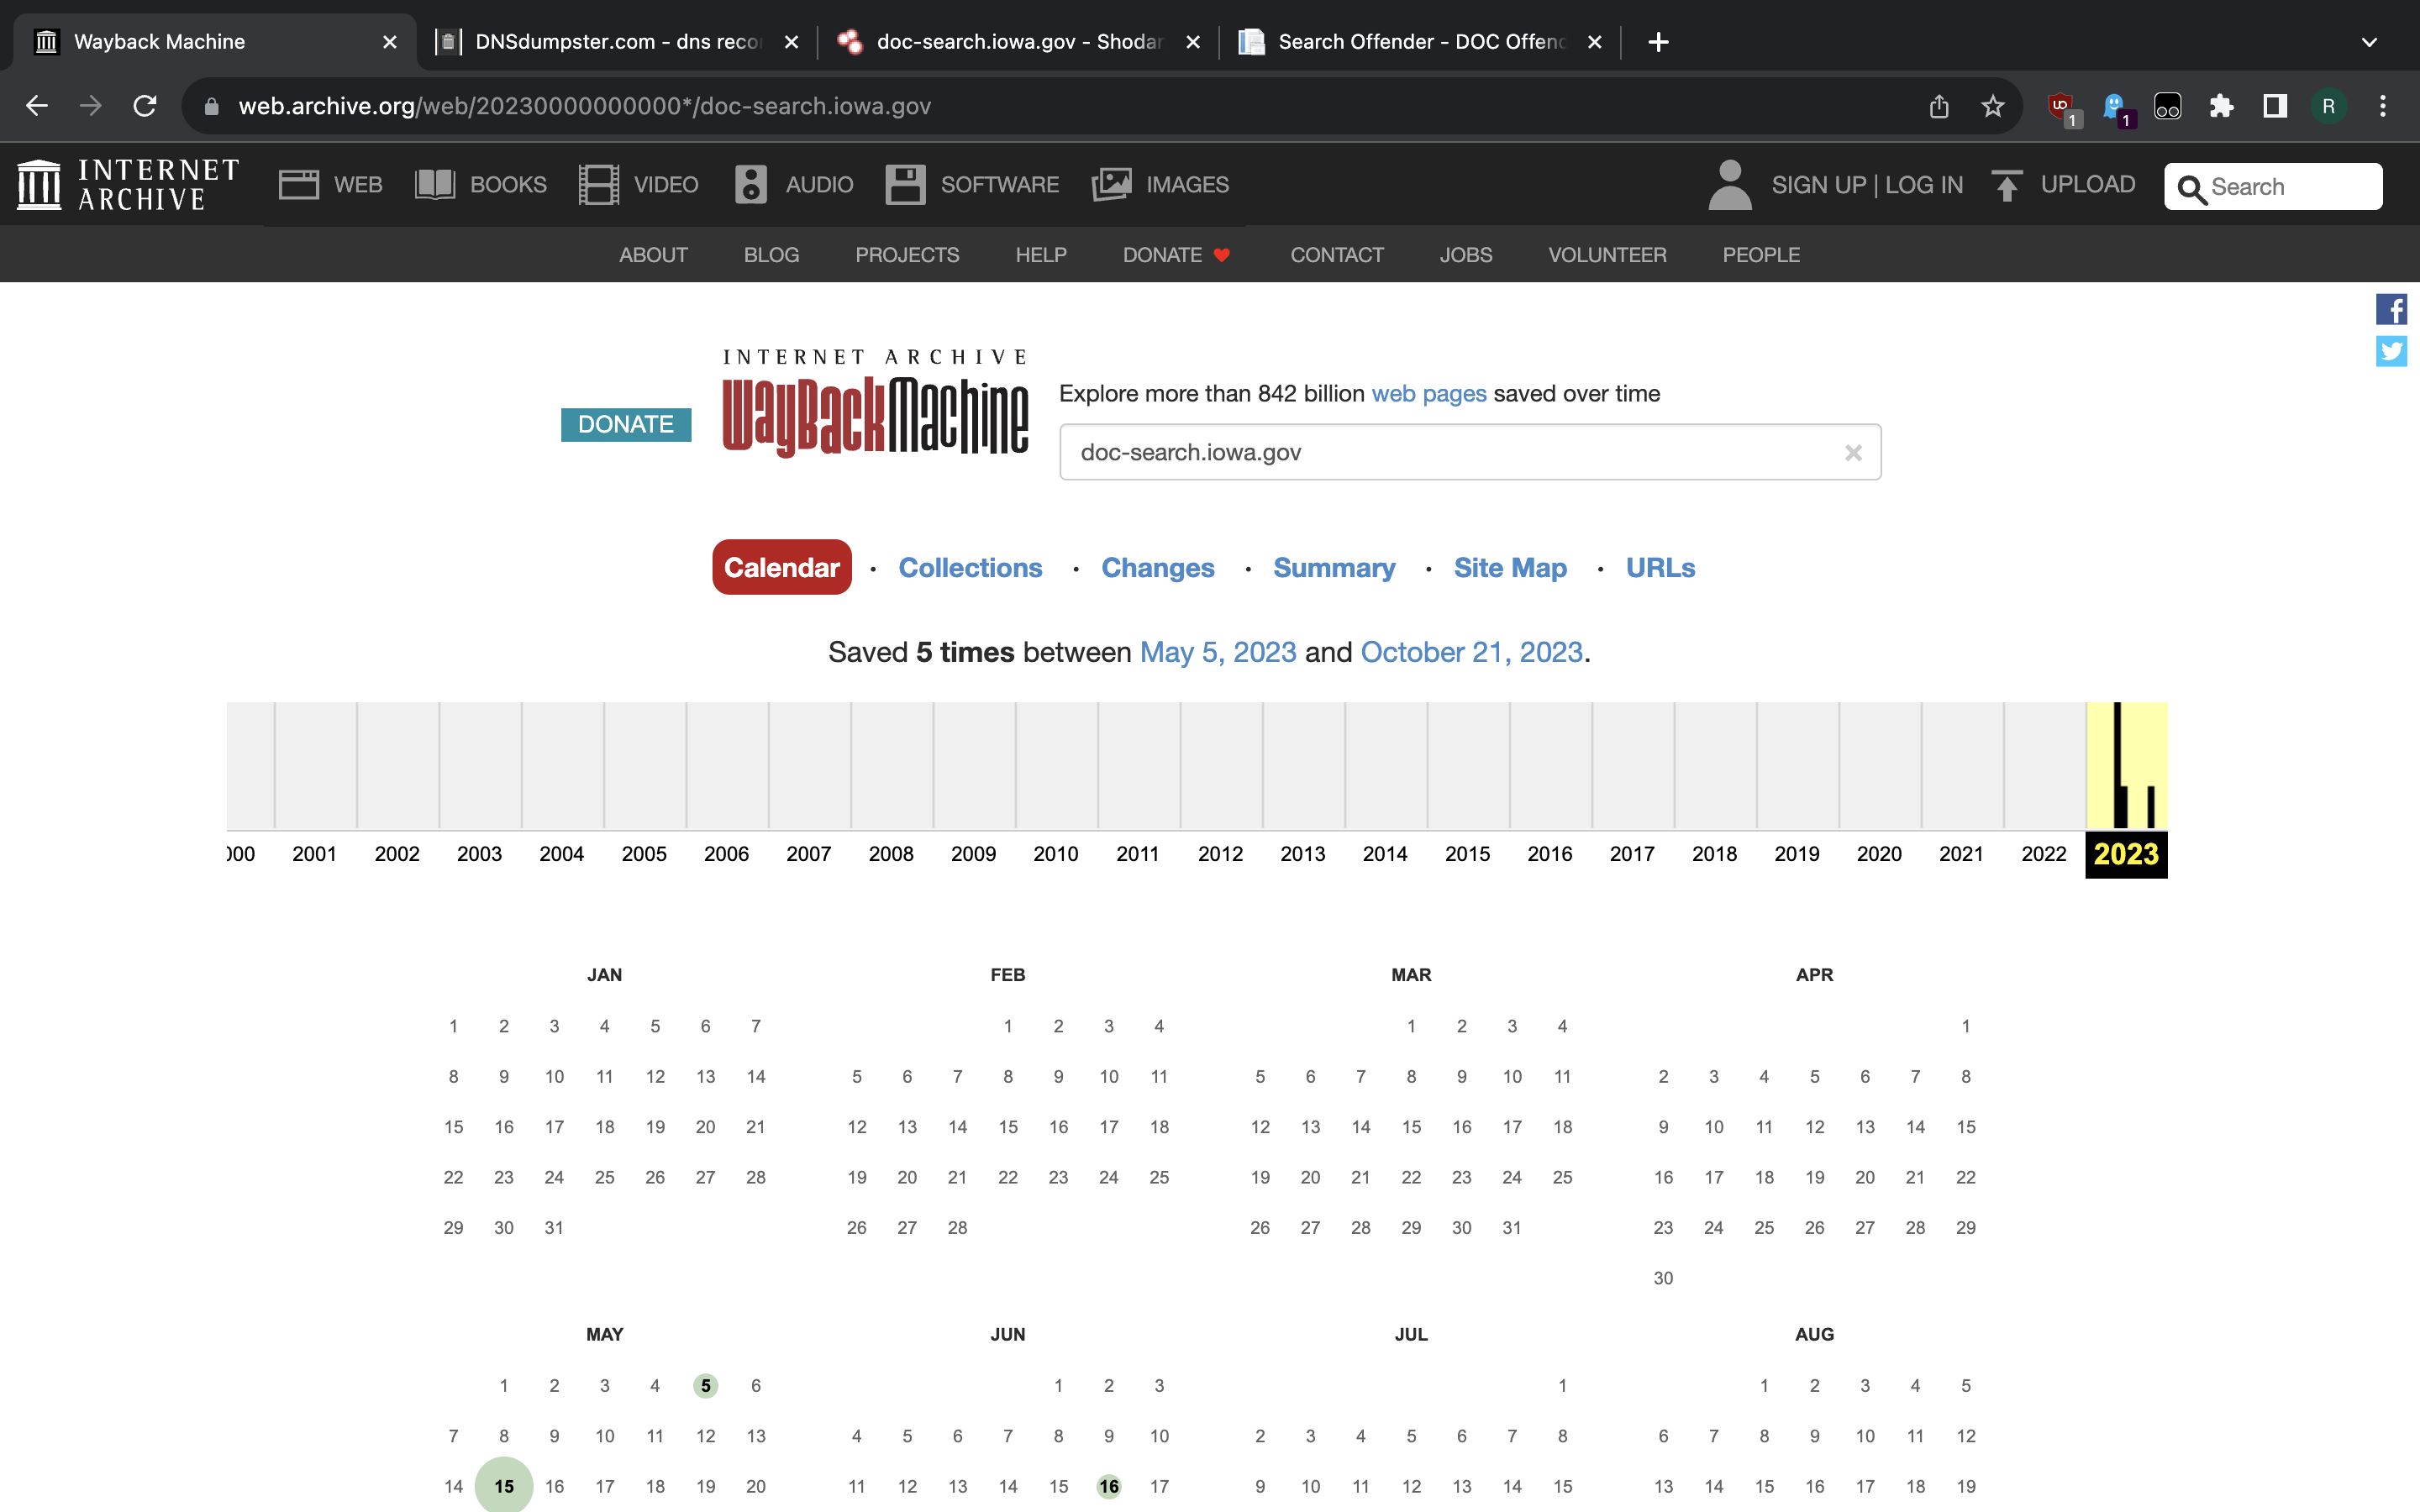
Task: Open the October 21, 2023 capture link
Action: click(x=1471, y=652)
